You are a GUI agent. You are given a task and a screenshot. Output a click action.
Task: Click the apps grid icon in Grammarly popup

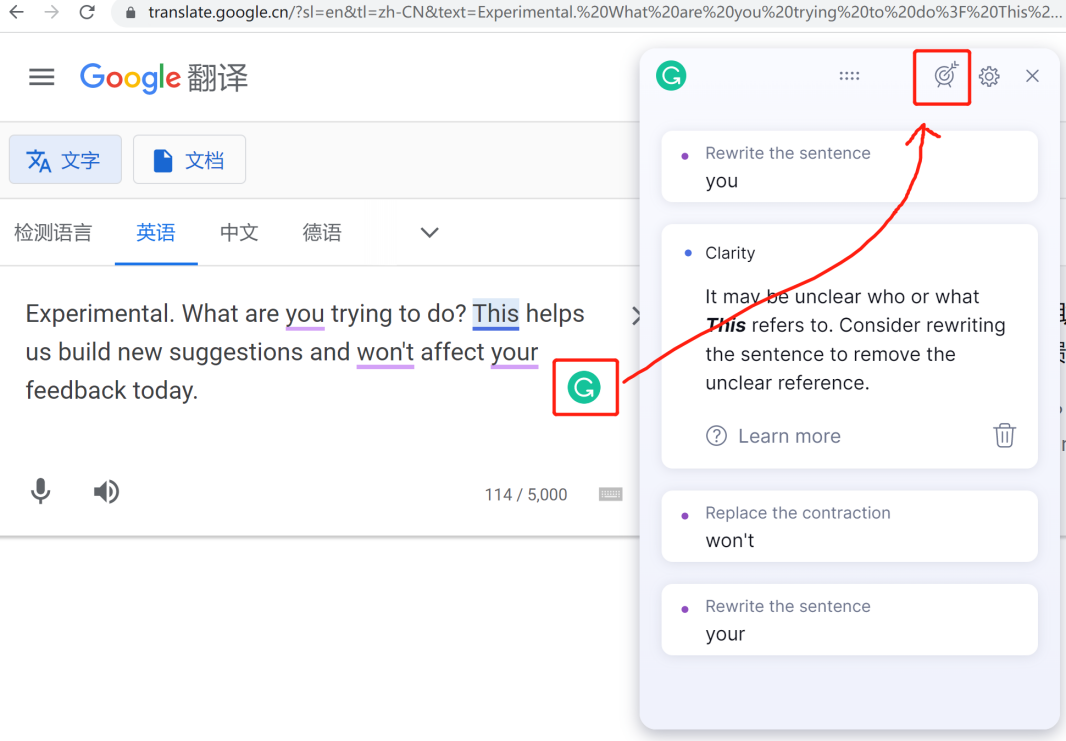pyautogui.click(x=849, y=75)
